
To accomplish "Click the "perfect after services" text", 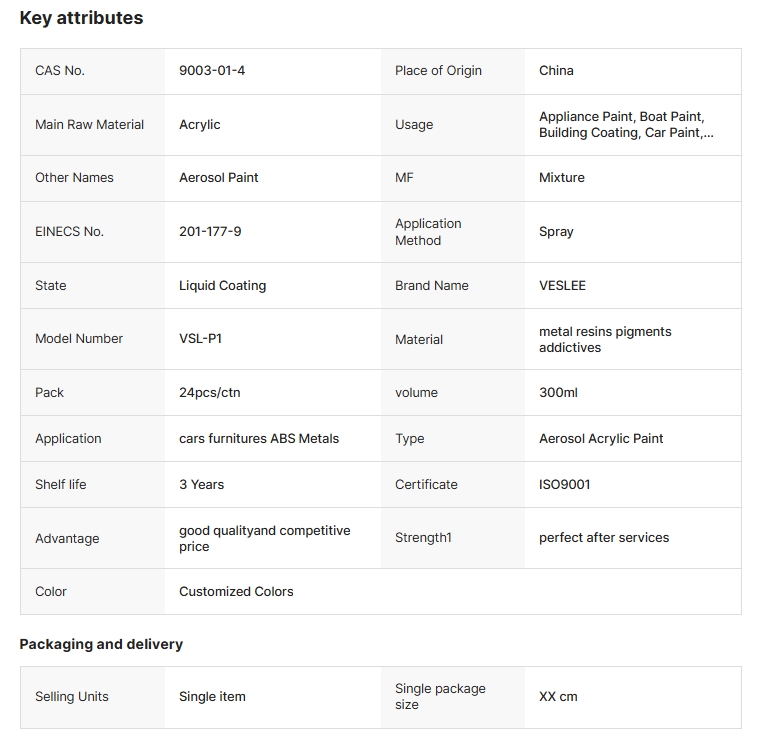I will [604, 538].
